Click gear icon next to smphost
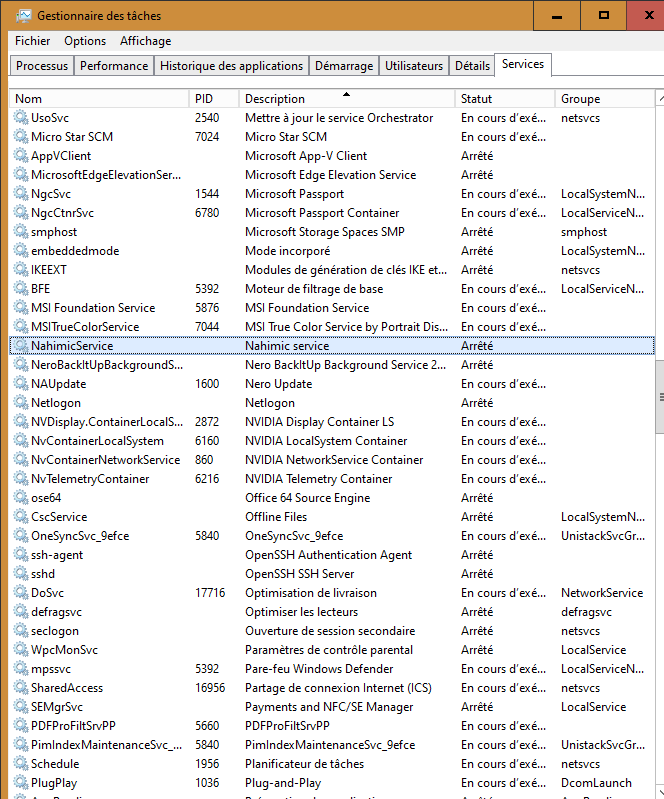The height and width of the screenshot is (799, 664). (21, 231)
